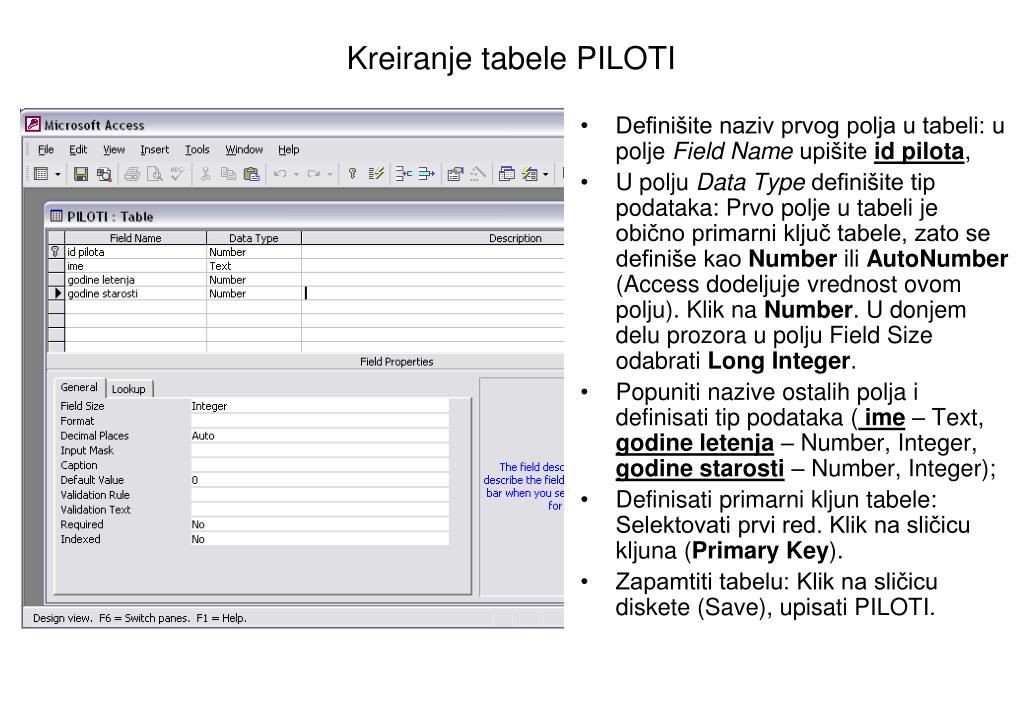Click the Redo arrow icon
The image size is (1023, 708).
[x=314, y=174]
